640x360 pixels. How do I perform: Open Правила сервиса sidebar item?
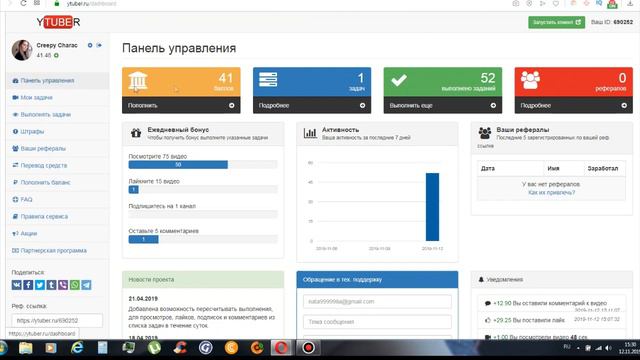58,216
